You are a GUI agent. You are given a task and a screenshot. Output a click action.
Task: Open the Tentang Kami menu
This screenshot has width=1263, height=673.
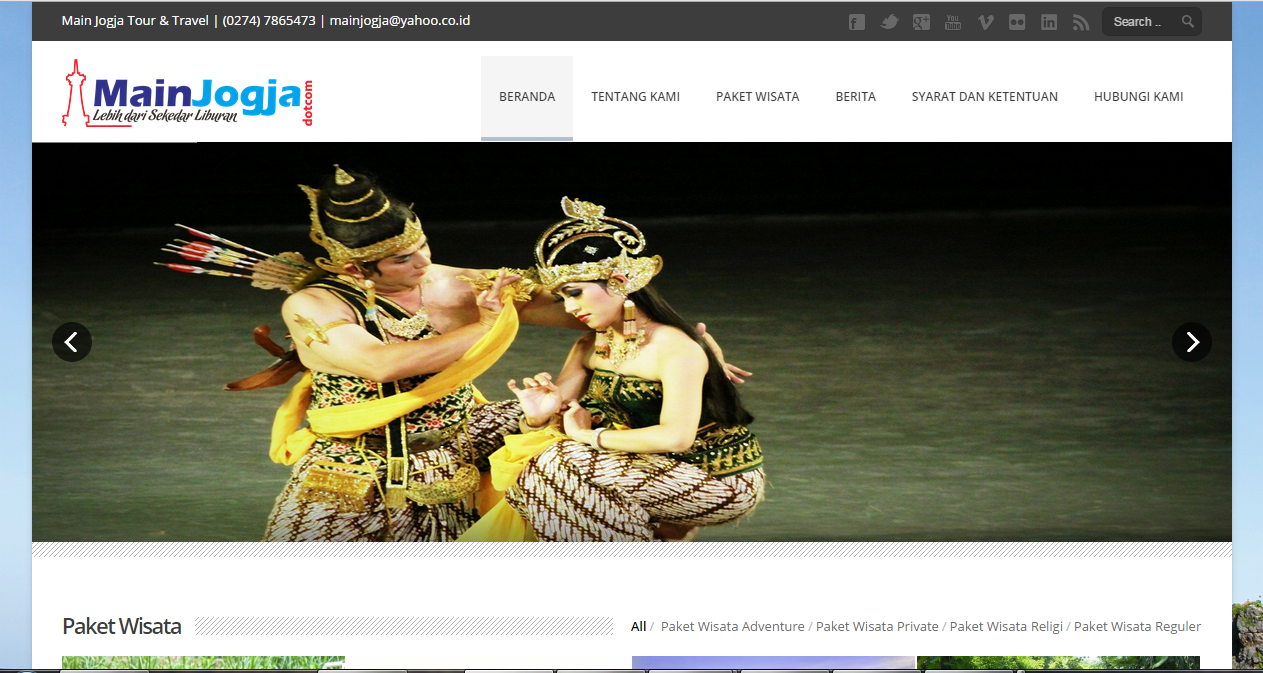point(635,97)
